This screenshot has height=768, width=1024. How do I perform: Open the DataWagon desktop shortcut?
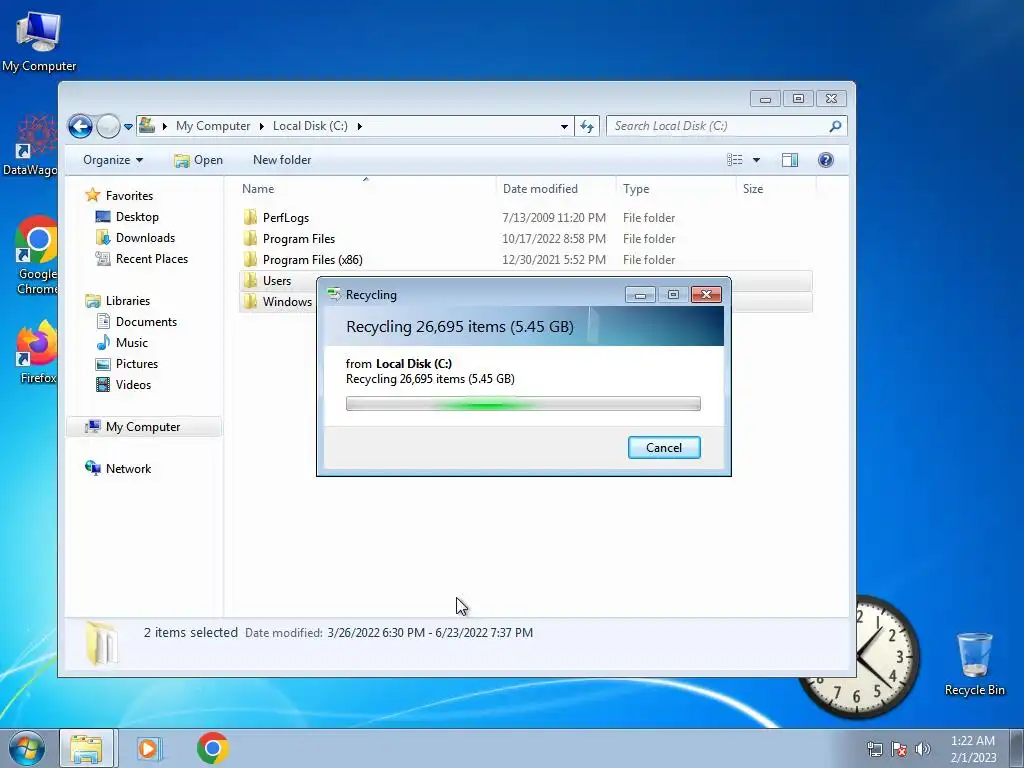(x=30, y=145)
